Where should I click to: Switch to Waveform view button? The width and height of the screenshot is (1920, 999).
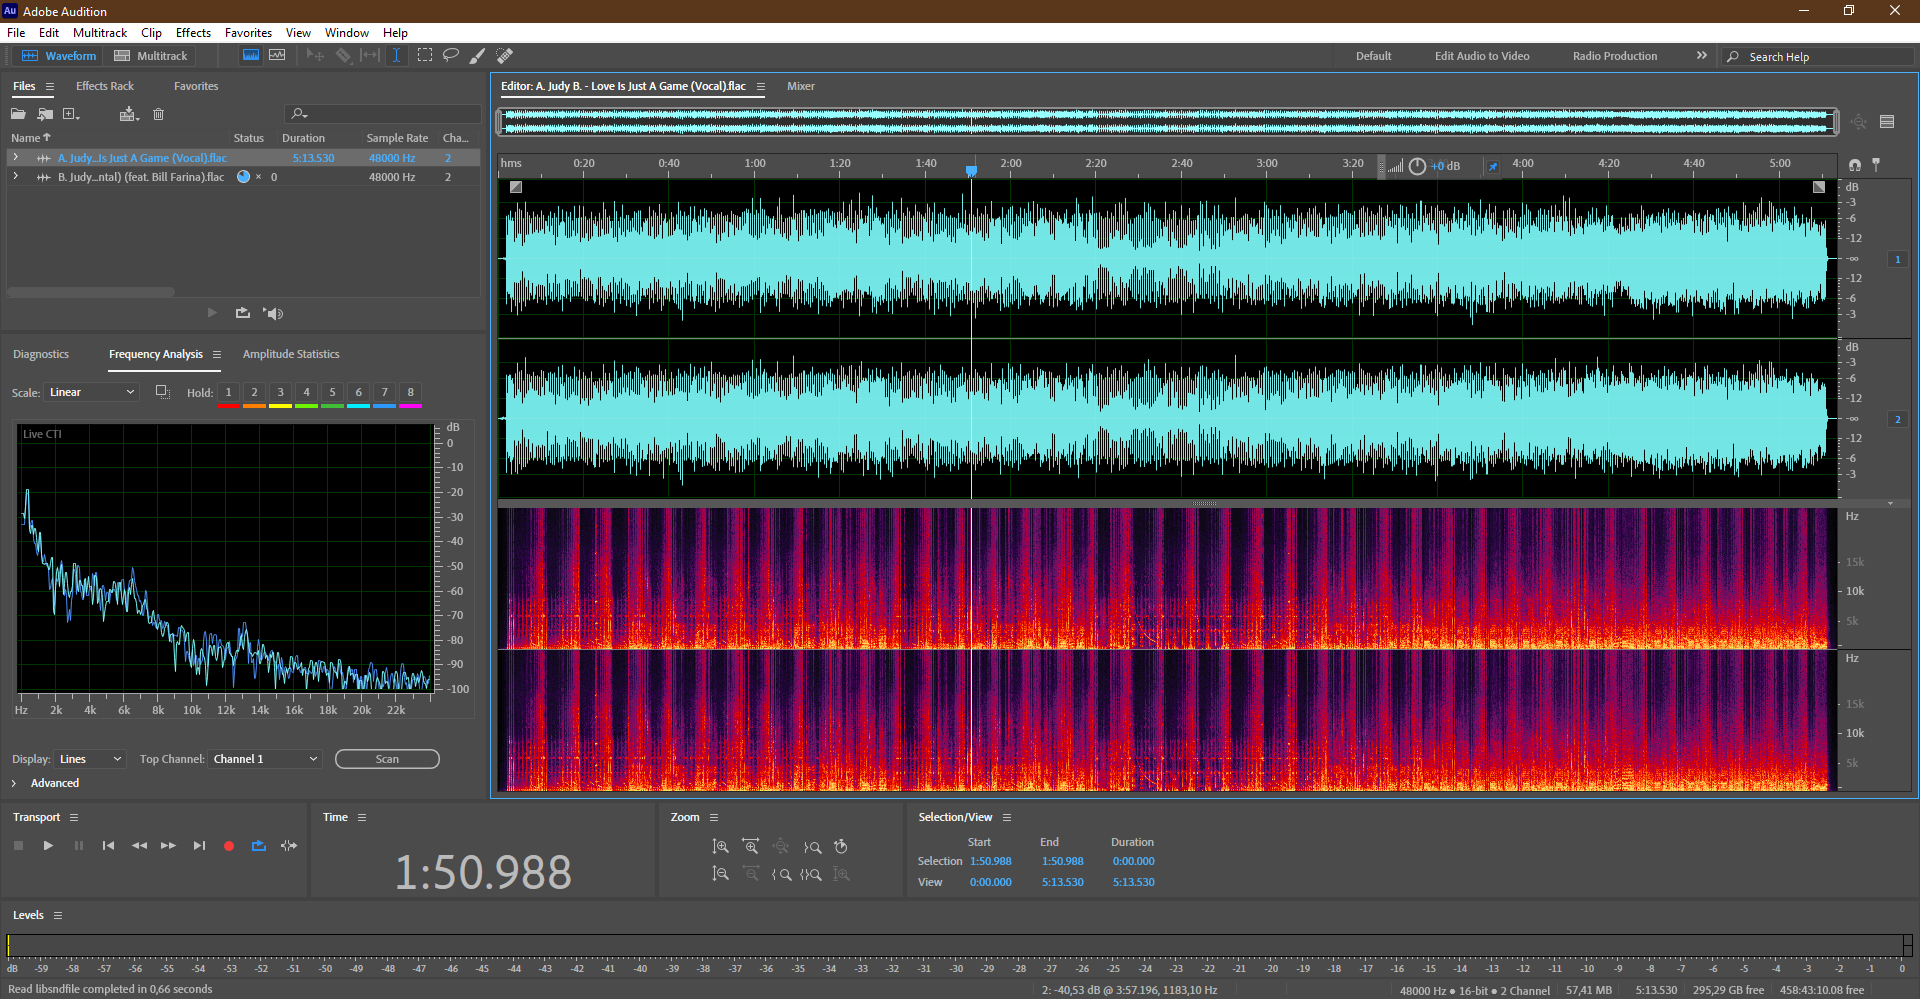tap(59, 56)
